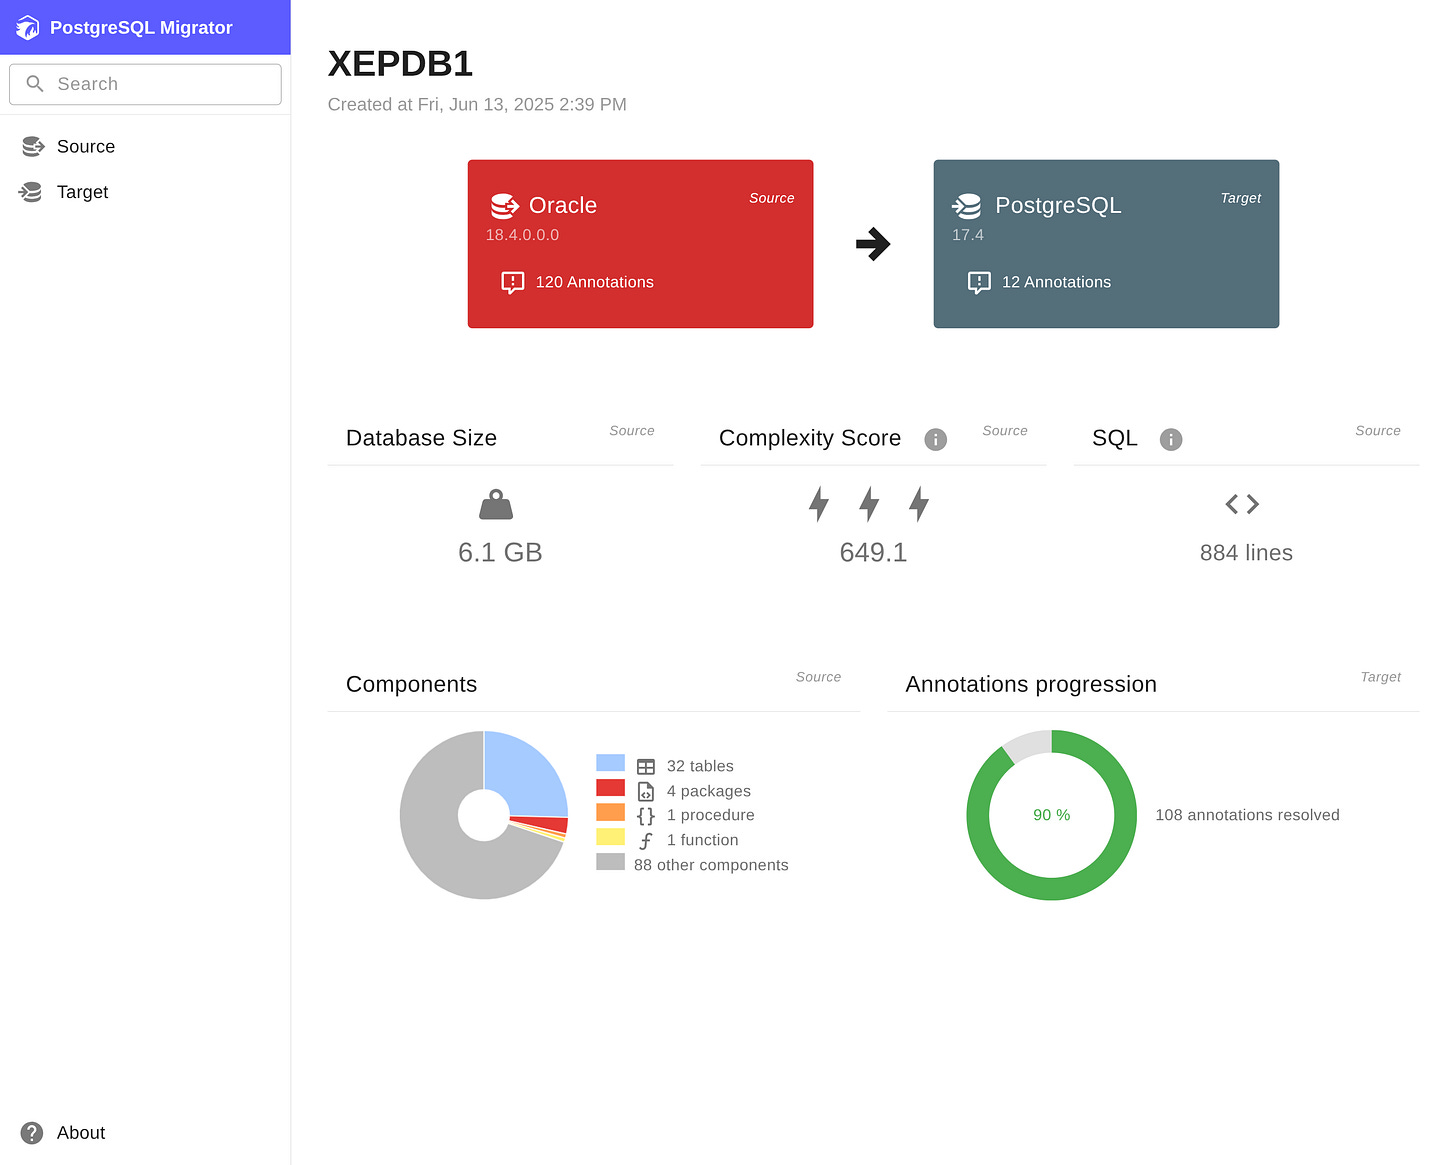Focus the Search input field
The width and height of the screenshot is (1456, 1165).
click(145, 84)
